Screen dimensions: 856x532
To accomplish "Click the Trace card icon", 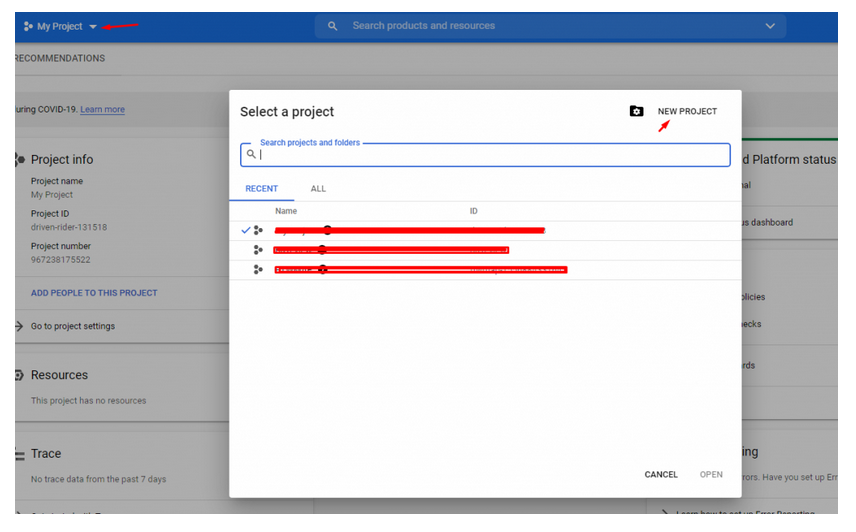I will tap(20, 454).
